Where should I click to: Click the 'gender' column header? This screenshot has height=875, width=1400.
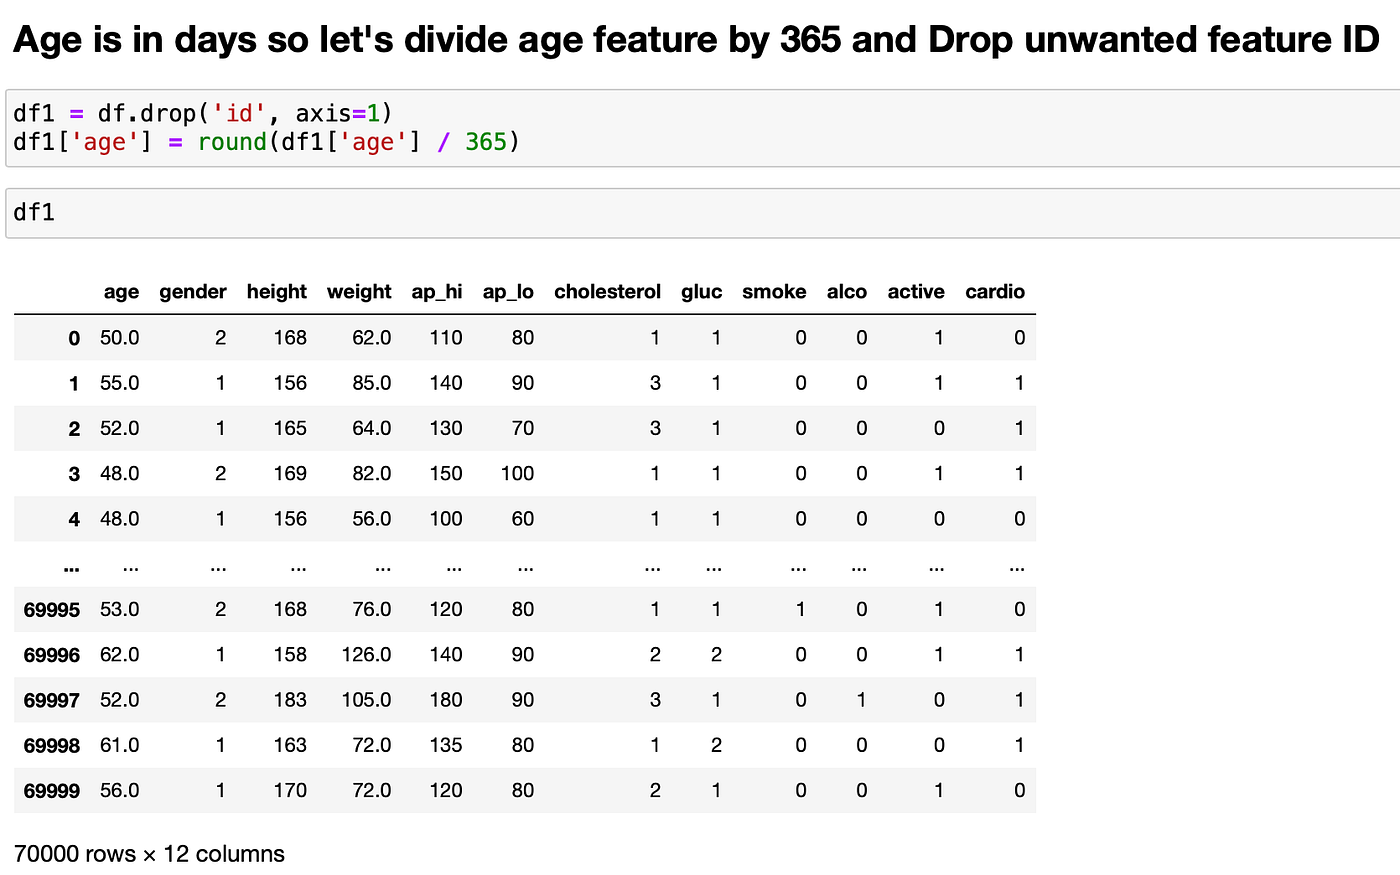tap(192, 292)
